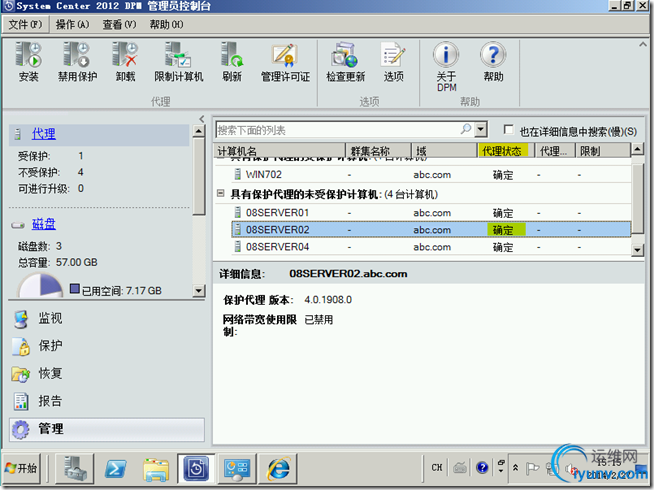654x490 pixels.
Task: Open the 查看(V) menu
Action: click(x=119, y=24)
